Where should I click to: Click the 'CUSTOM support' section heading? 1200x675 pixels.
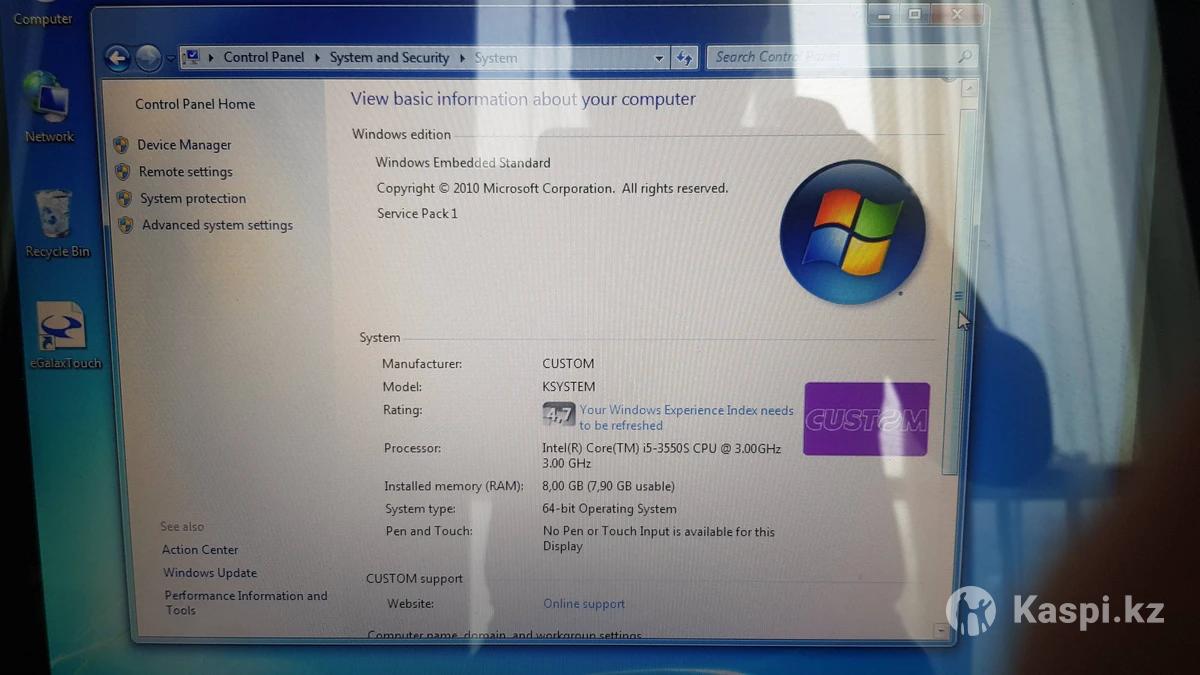pos(414,579)
